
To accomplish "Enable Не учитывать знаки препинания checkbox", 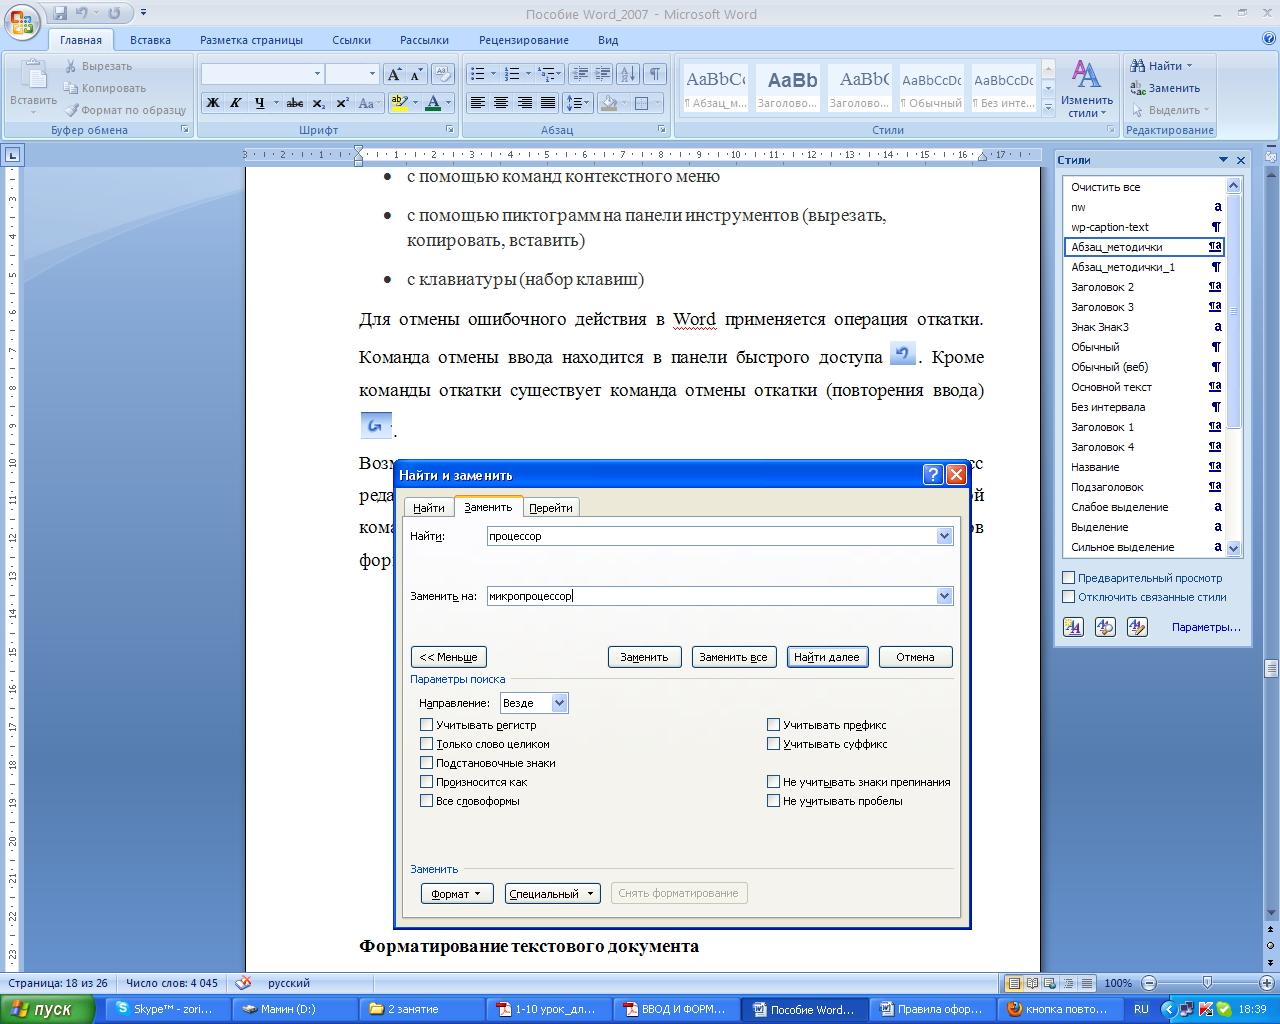I will 774,782.
